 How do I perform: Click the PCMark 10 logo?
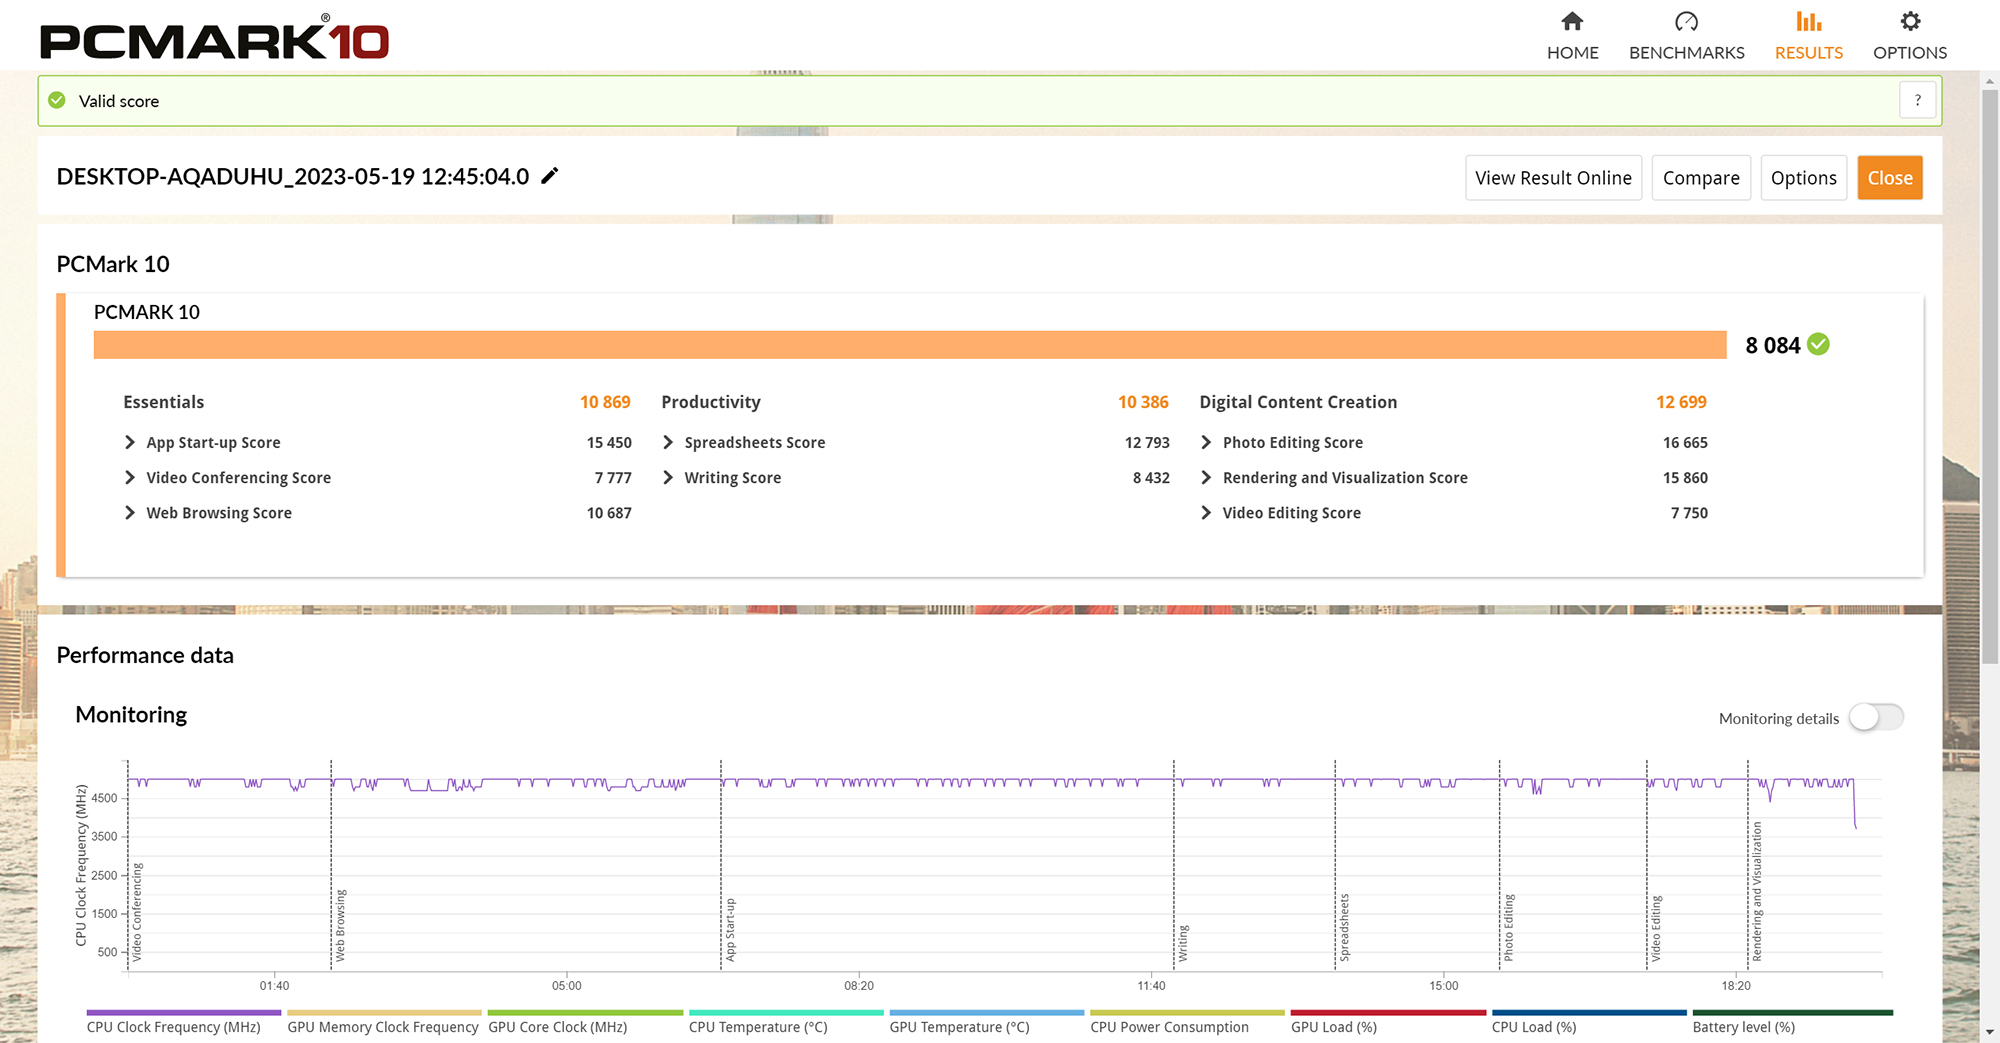click(214, 40)
